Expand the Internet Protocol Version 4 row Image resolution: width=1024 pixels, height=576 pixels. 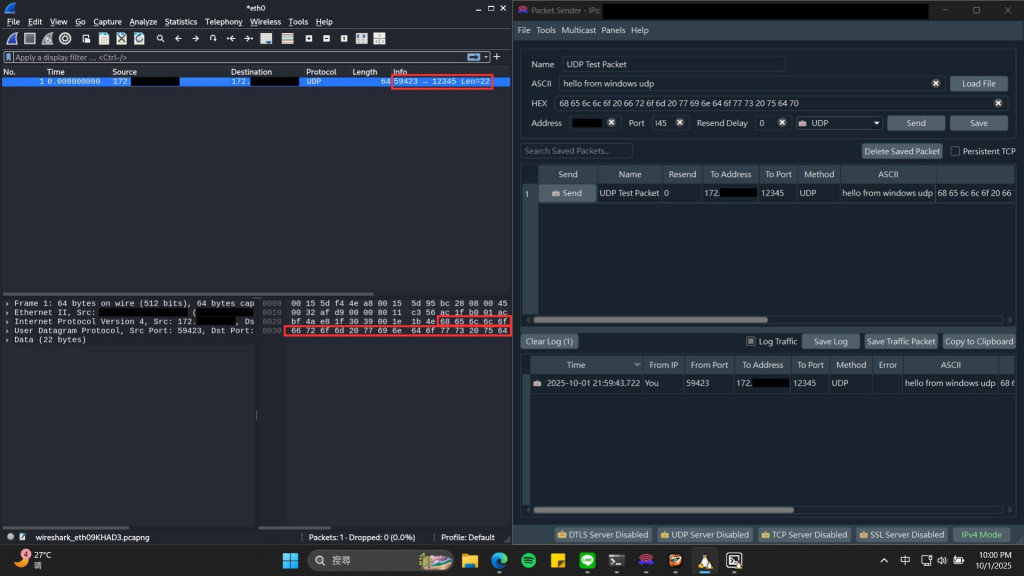(x=7, y=322)
